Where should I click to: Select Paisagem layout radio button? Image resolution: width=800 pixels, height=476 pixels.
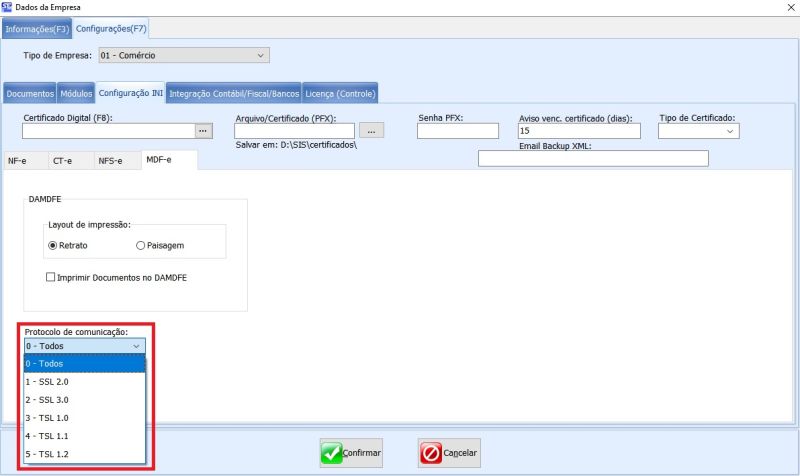point(140,245)
